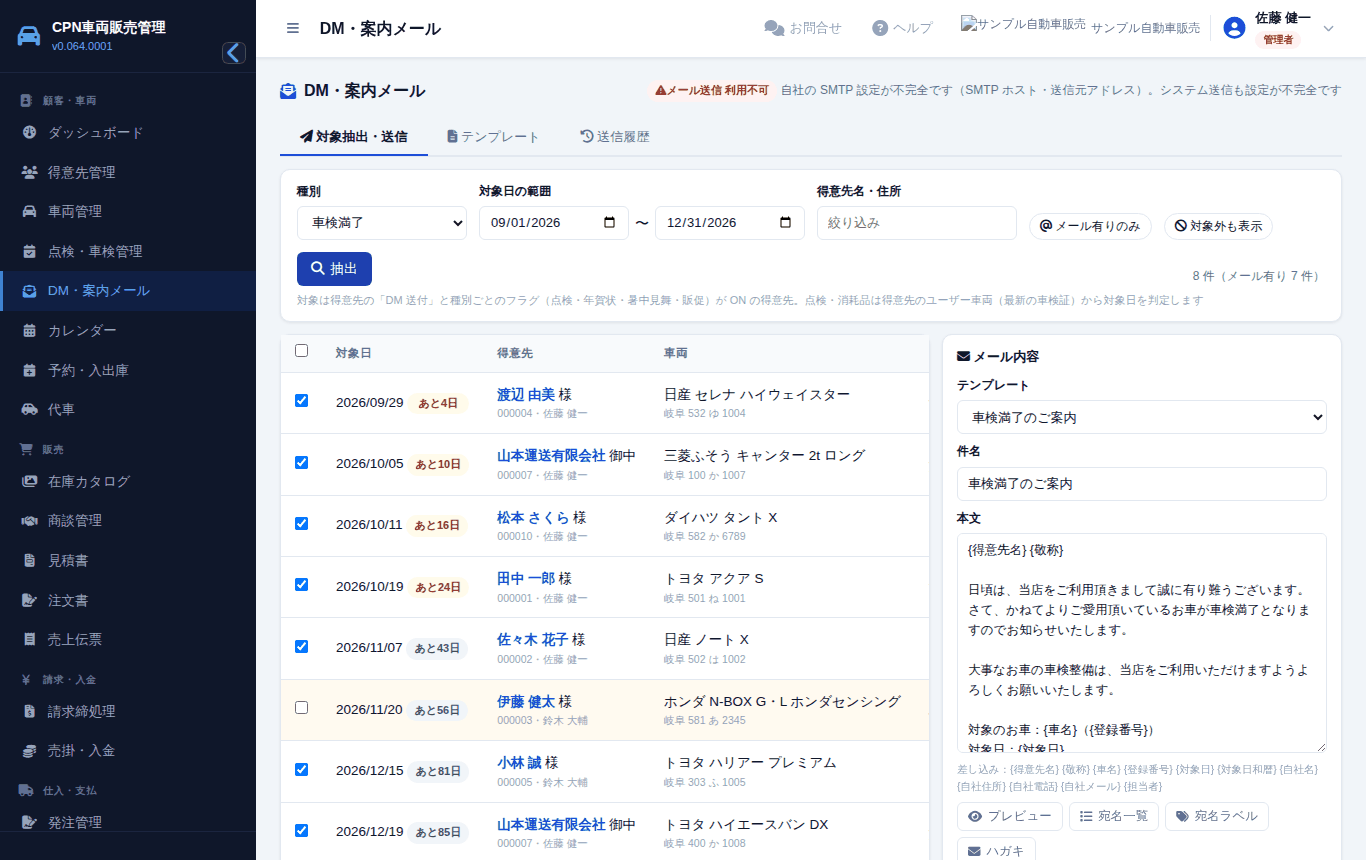This screenshot has width=1366, height=860.
Task: Open 点検・車検管理 in the sidebar
Action: pos(128,251)
